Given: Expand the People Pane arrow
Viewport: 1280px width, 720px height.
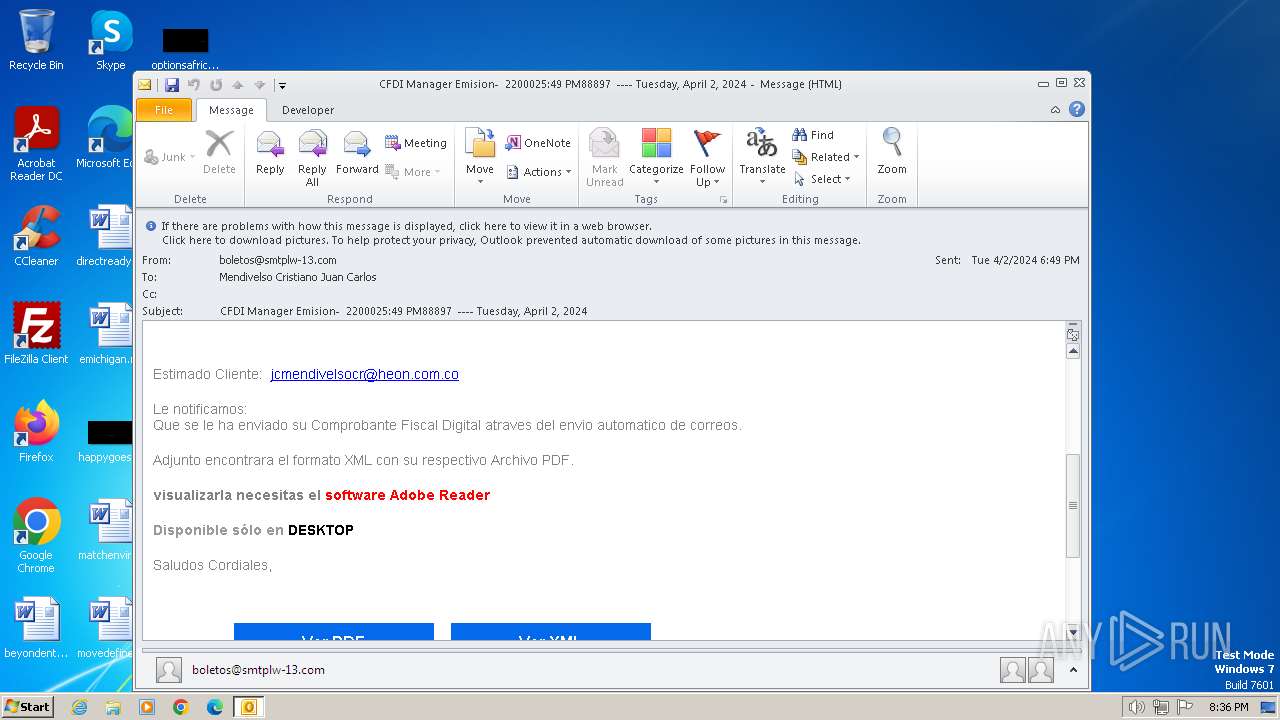Looking at the screenshot, I should point(1073,670).
